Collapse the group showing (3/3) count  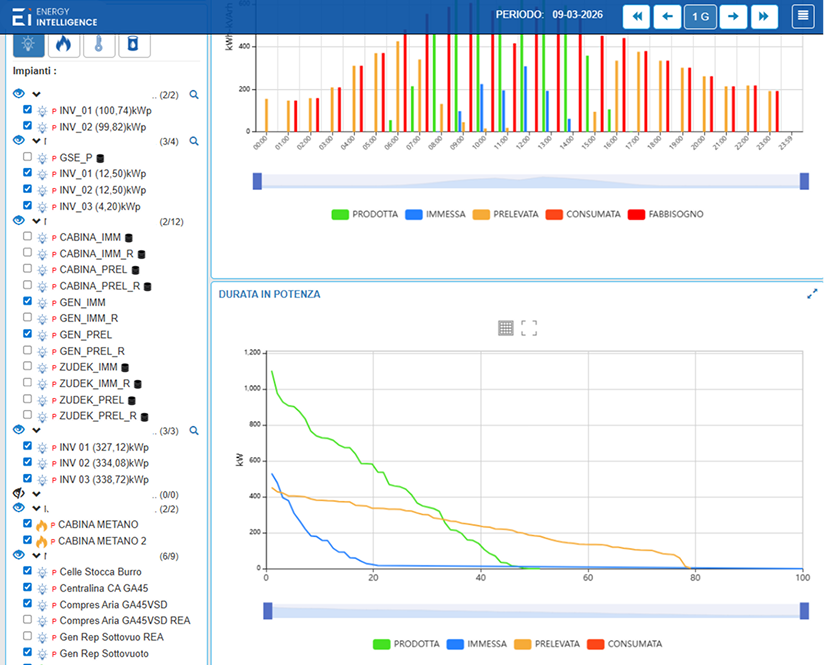click(36, 430)
